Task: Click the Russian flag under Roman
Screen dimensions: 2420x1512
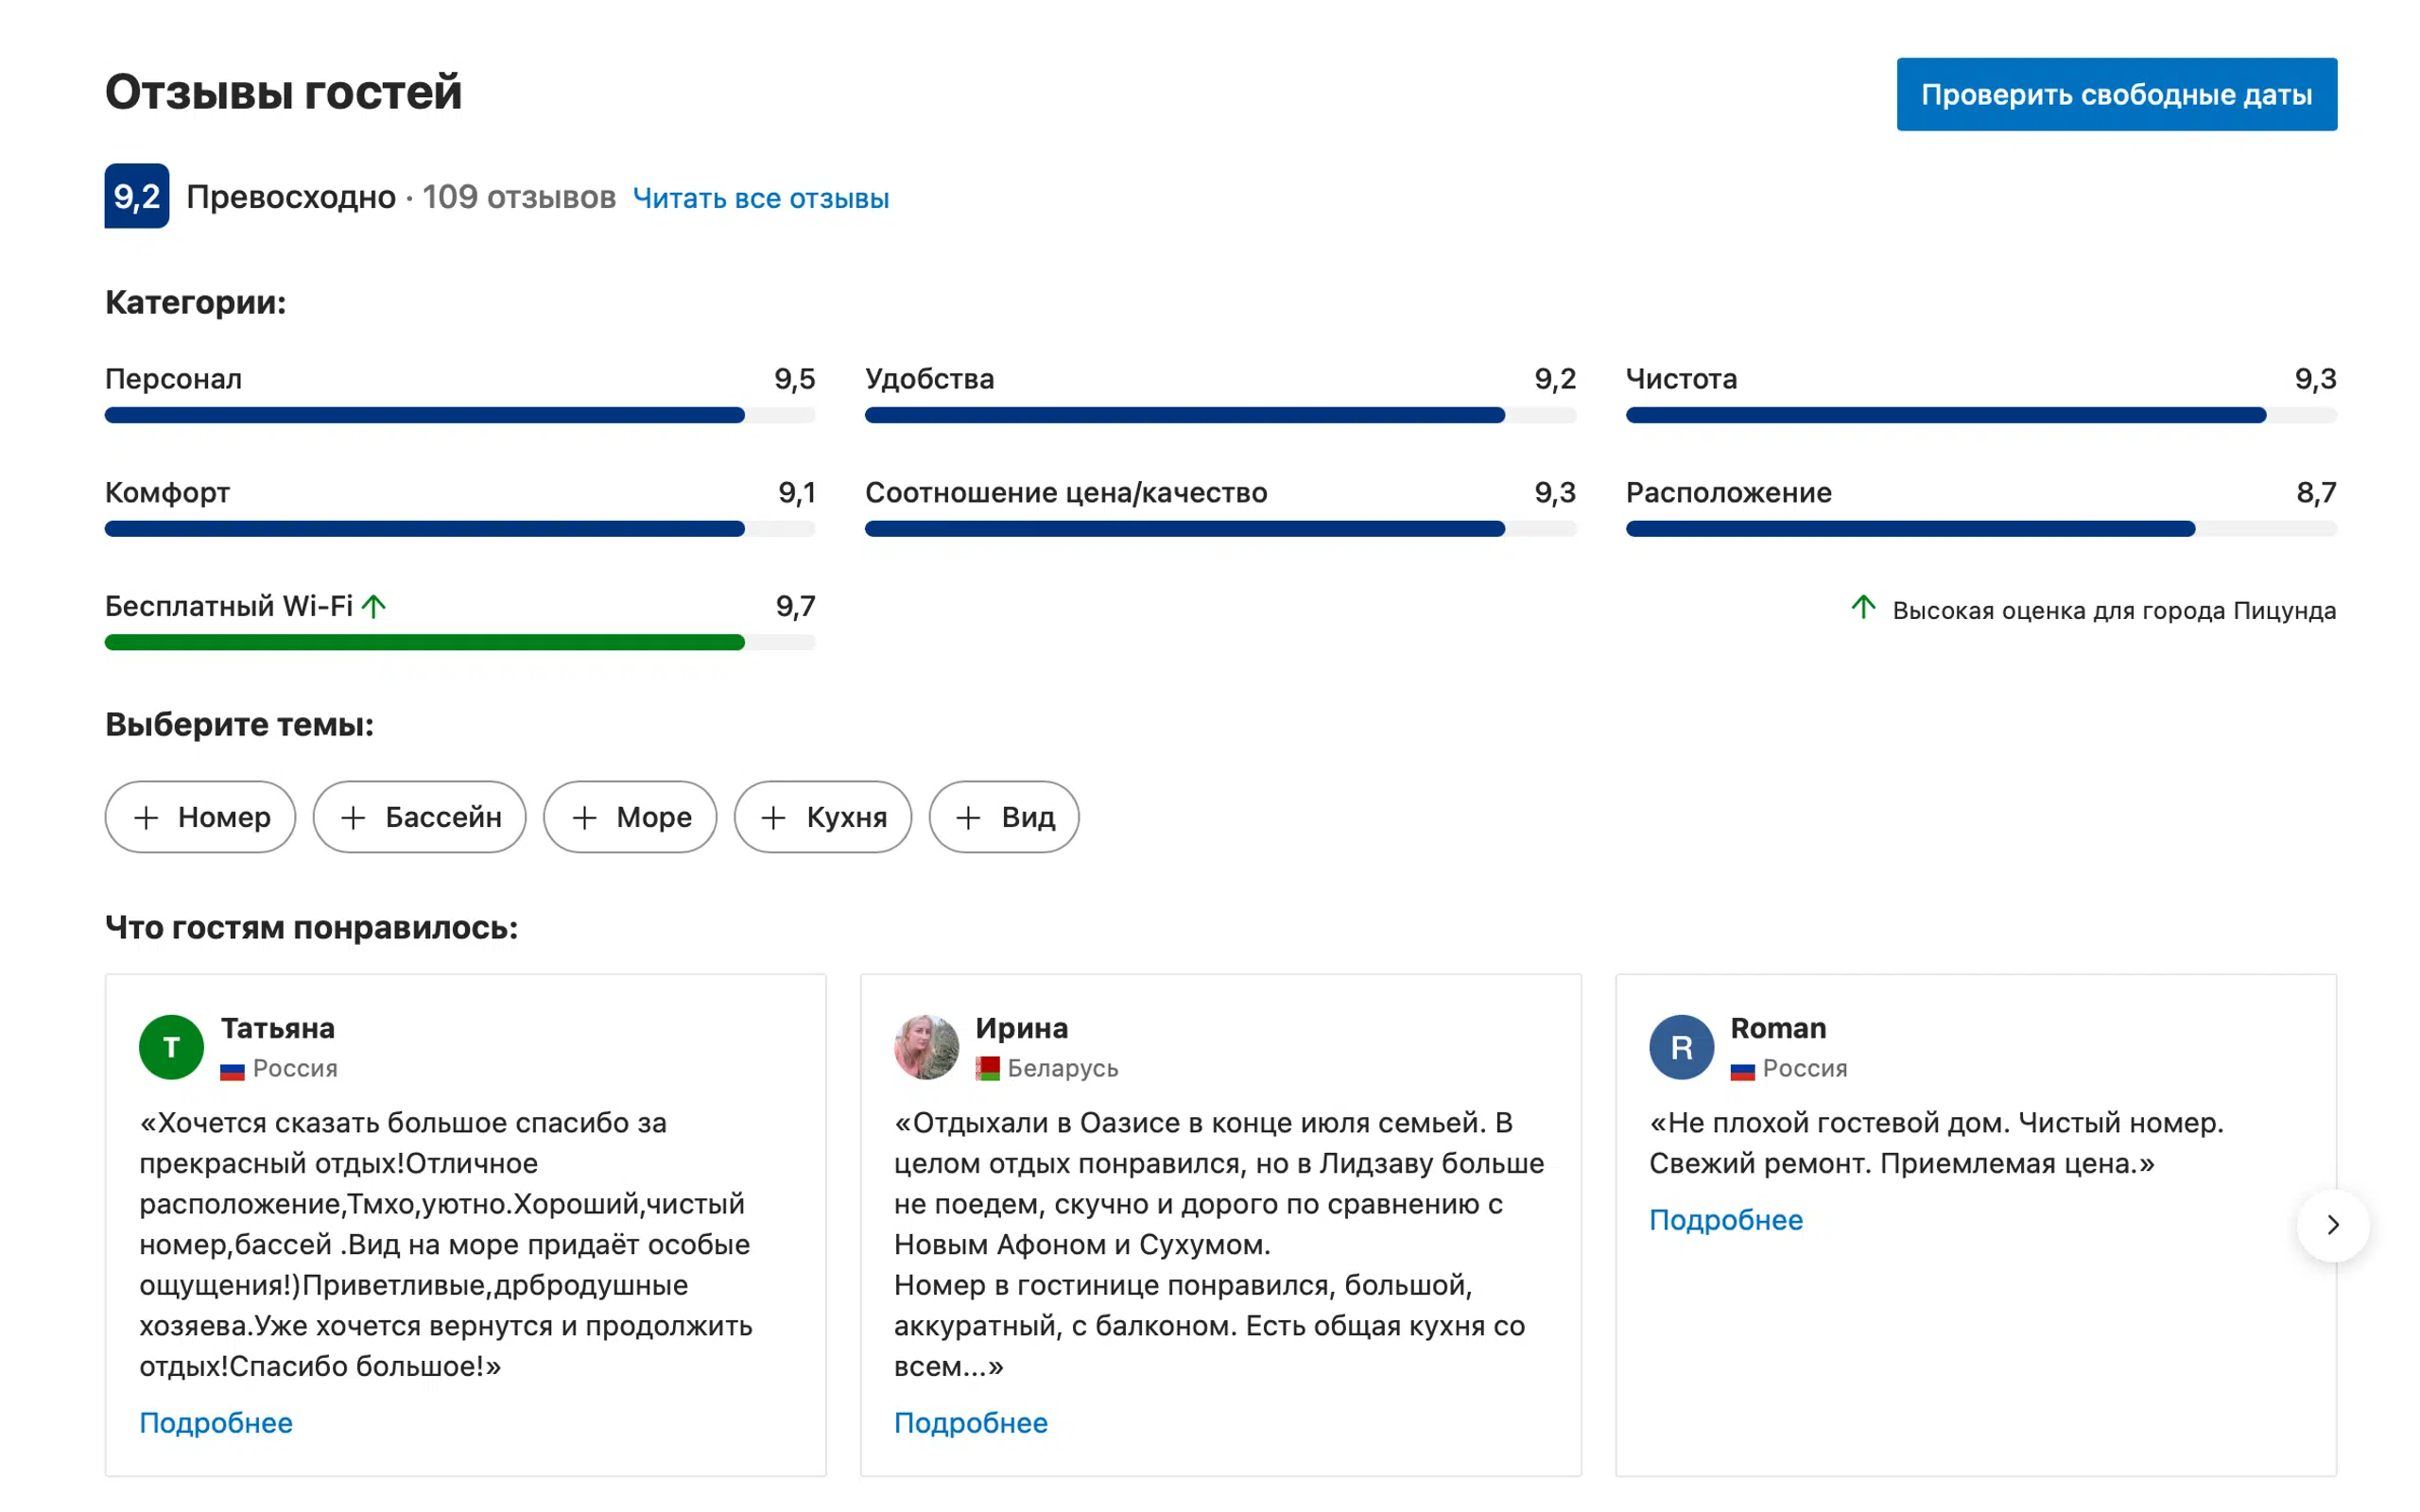Action: click(1742, 1070)
